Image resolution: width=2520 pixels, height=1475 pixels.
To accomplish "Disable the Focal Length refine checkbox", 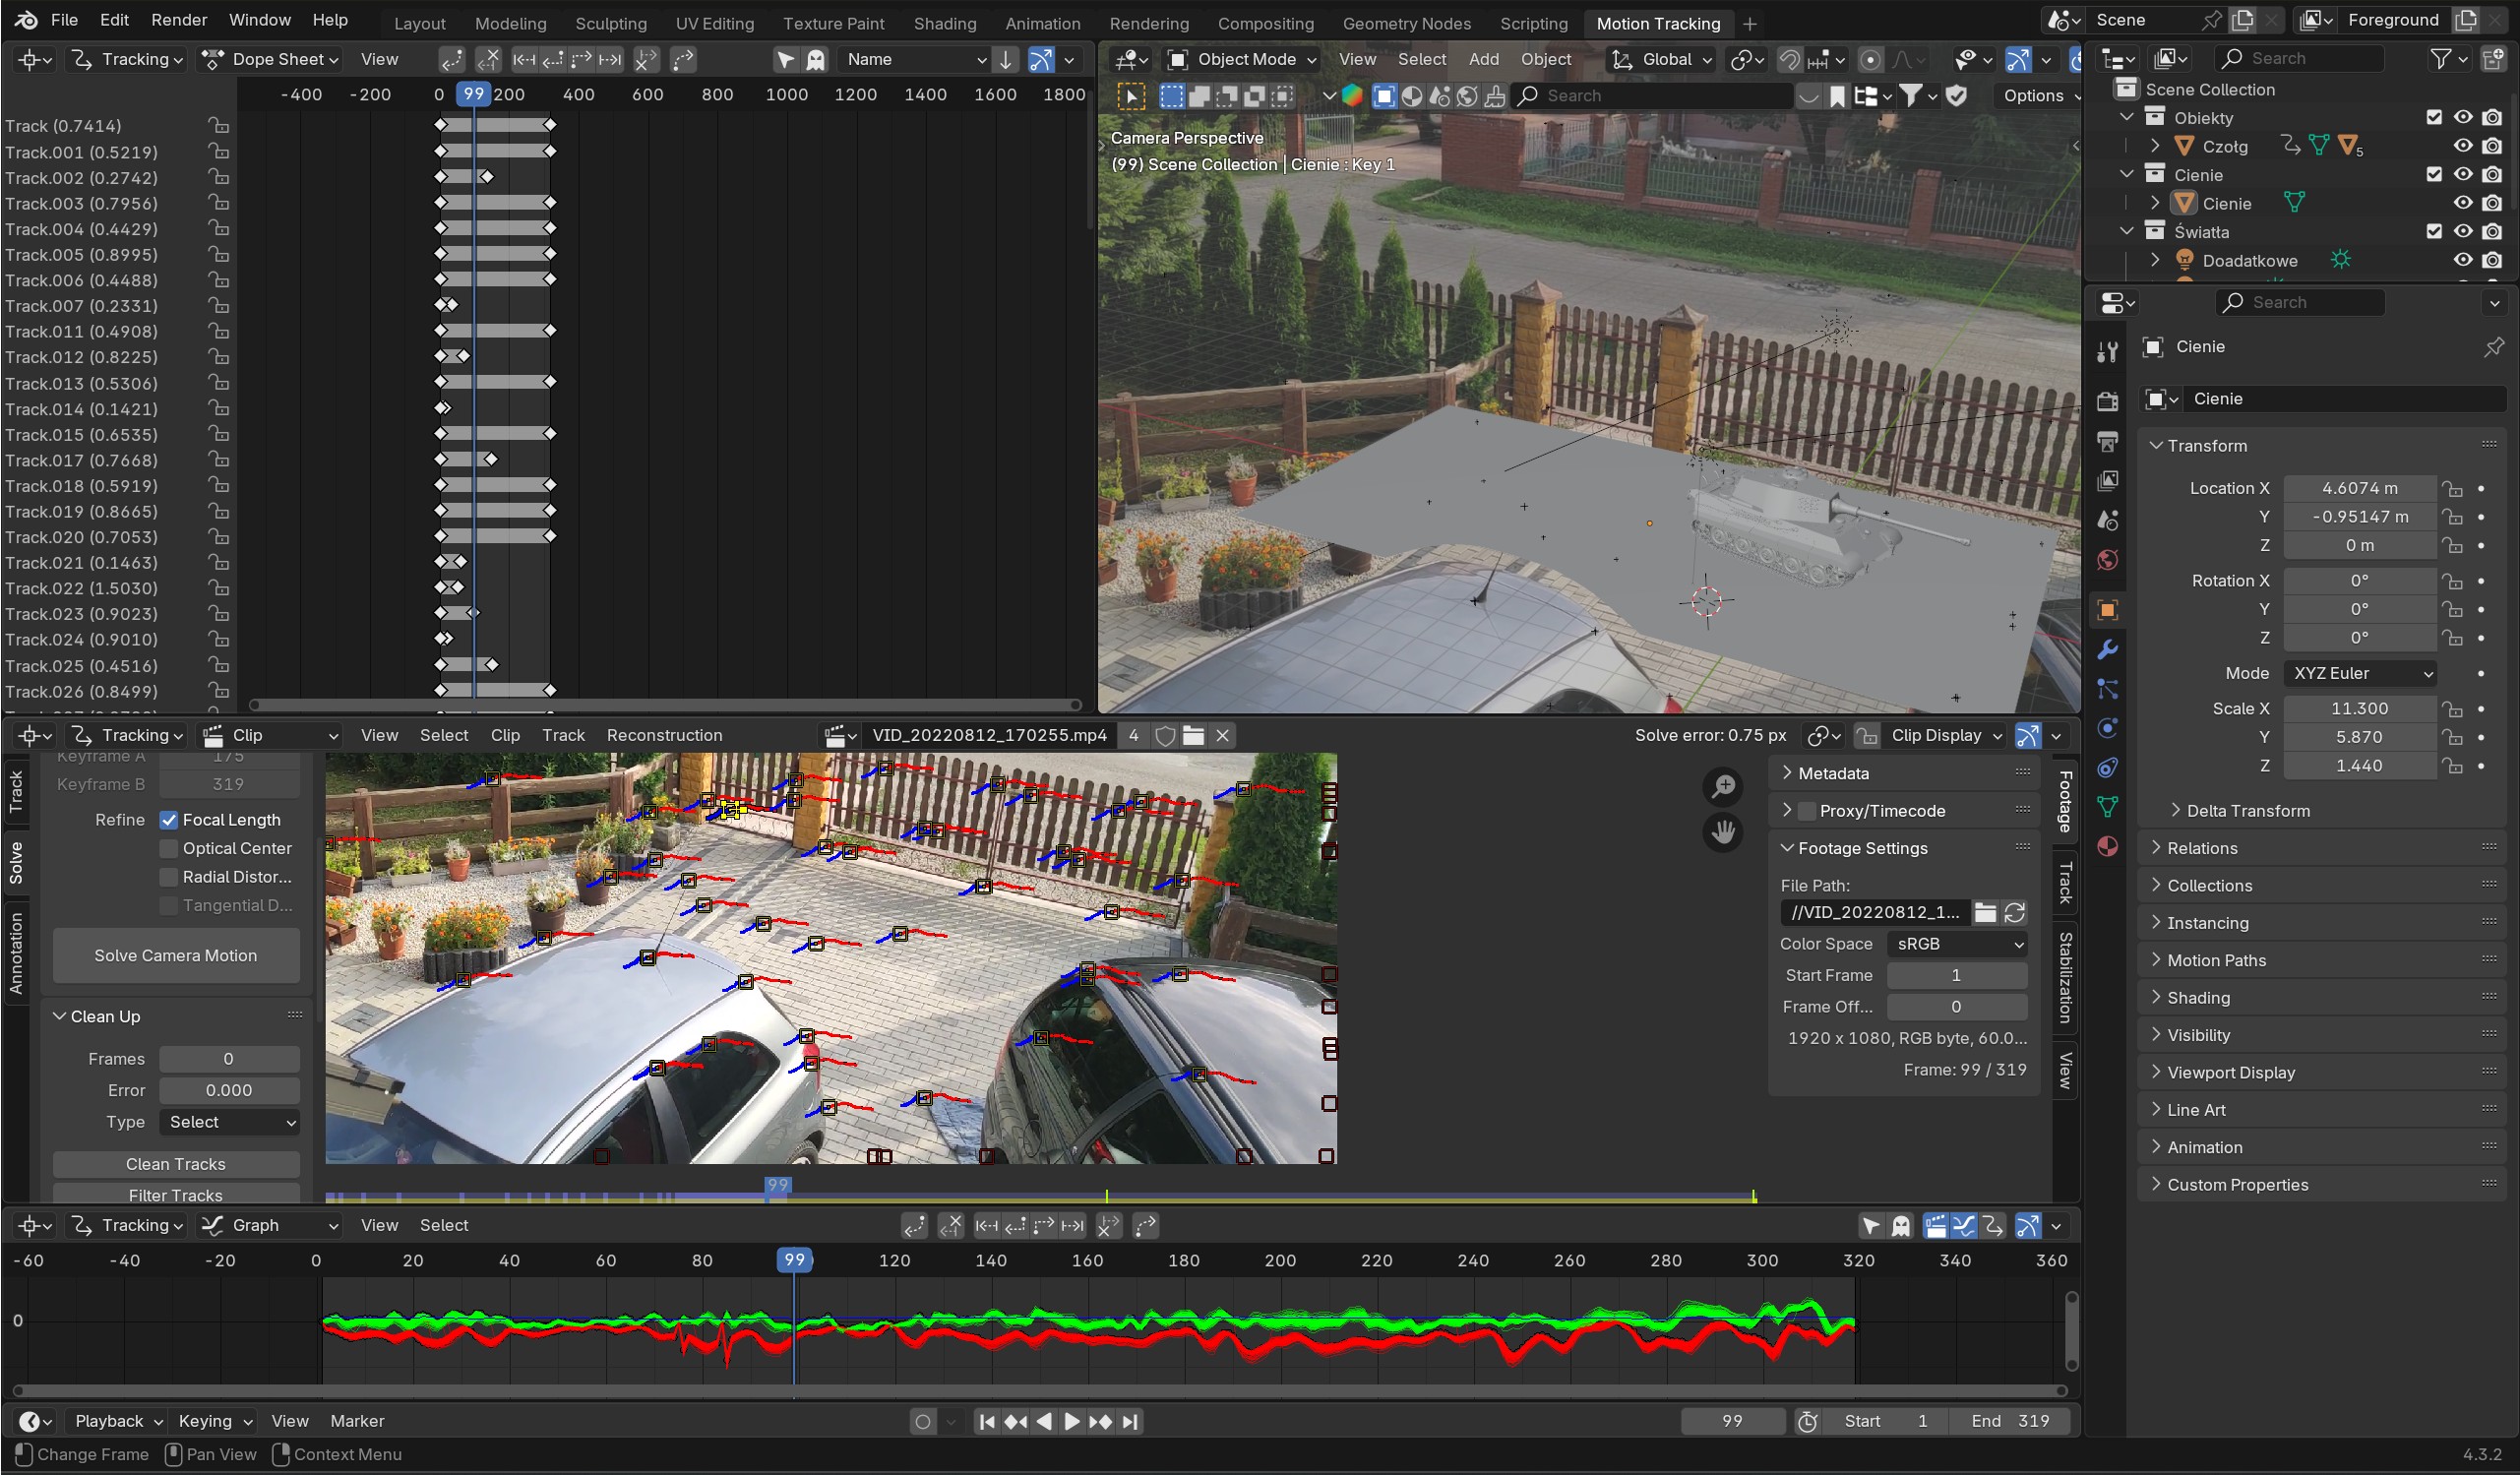I will (169, 820).
